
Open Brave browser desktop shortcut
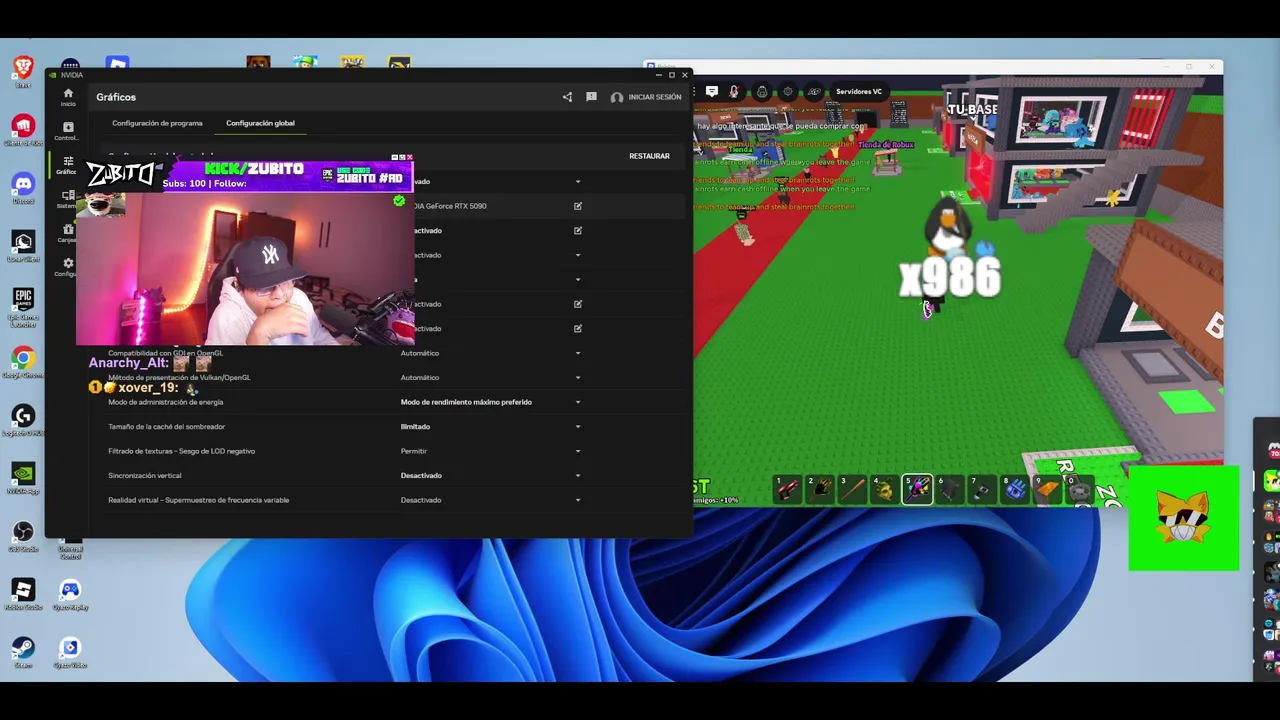(23, 70)
